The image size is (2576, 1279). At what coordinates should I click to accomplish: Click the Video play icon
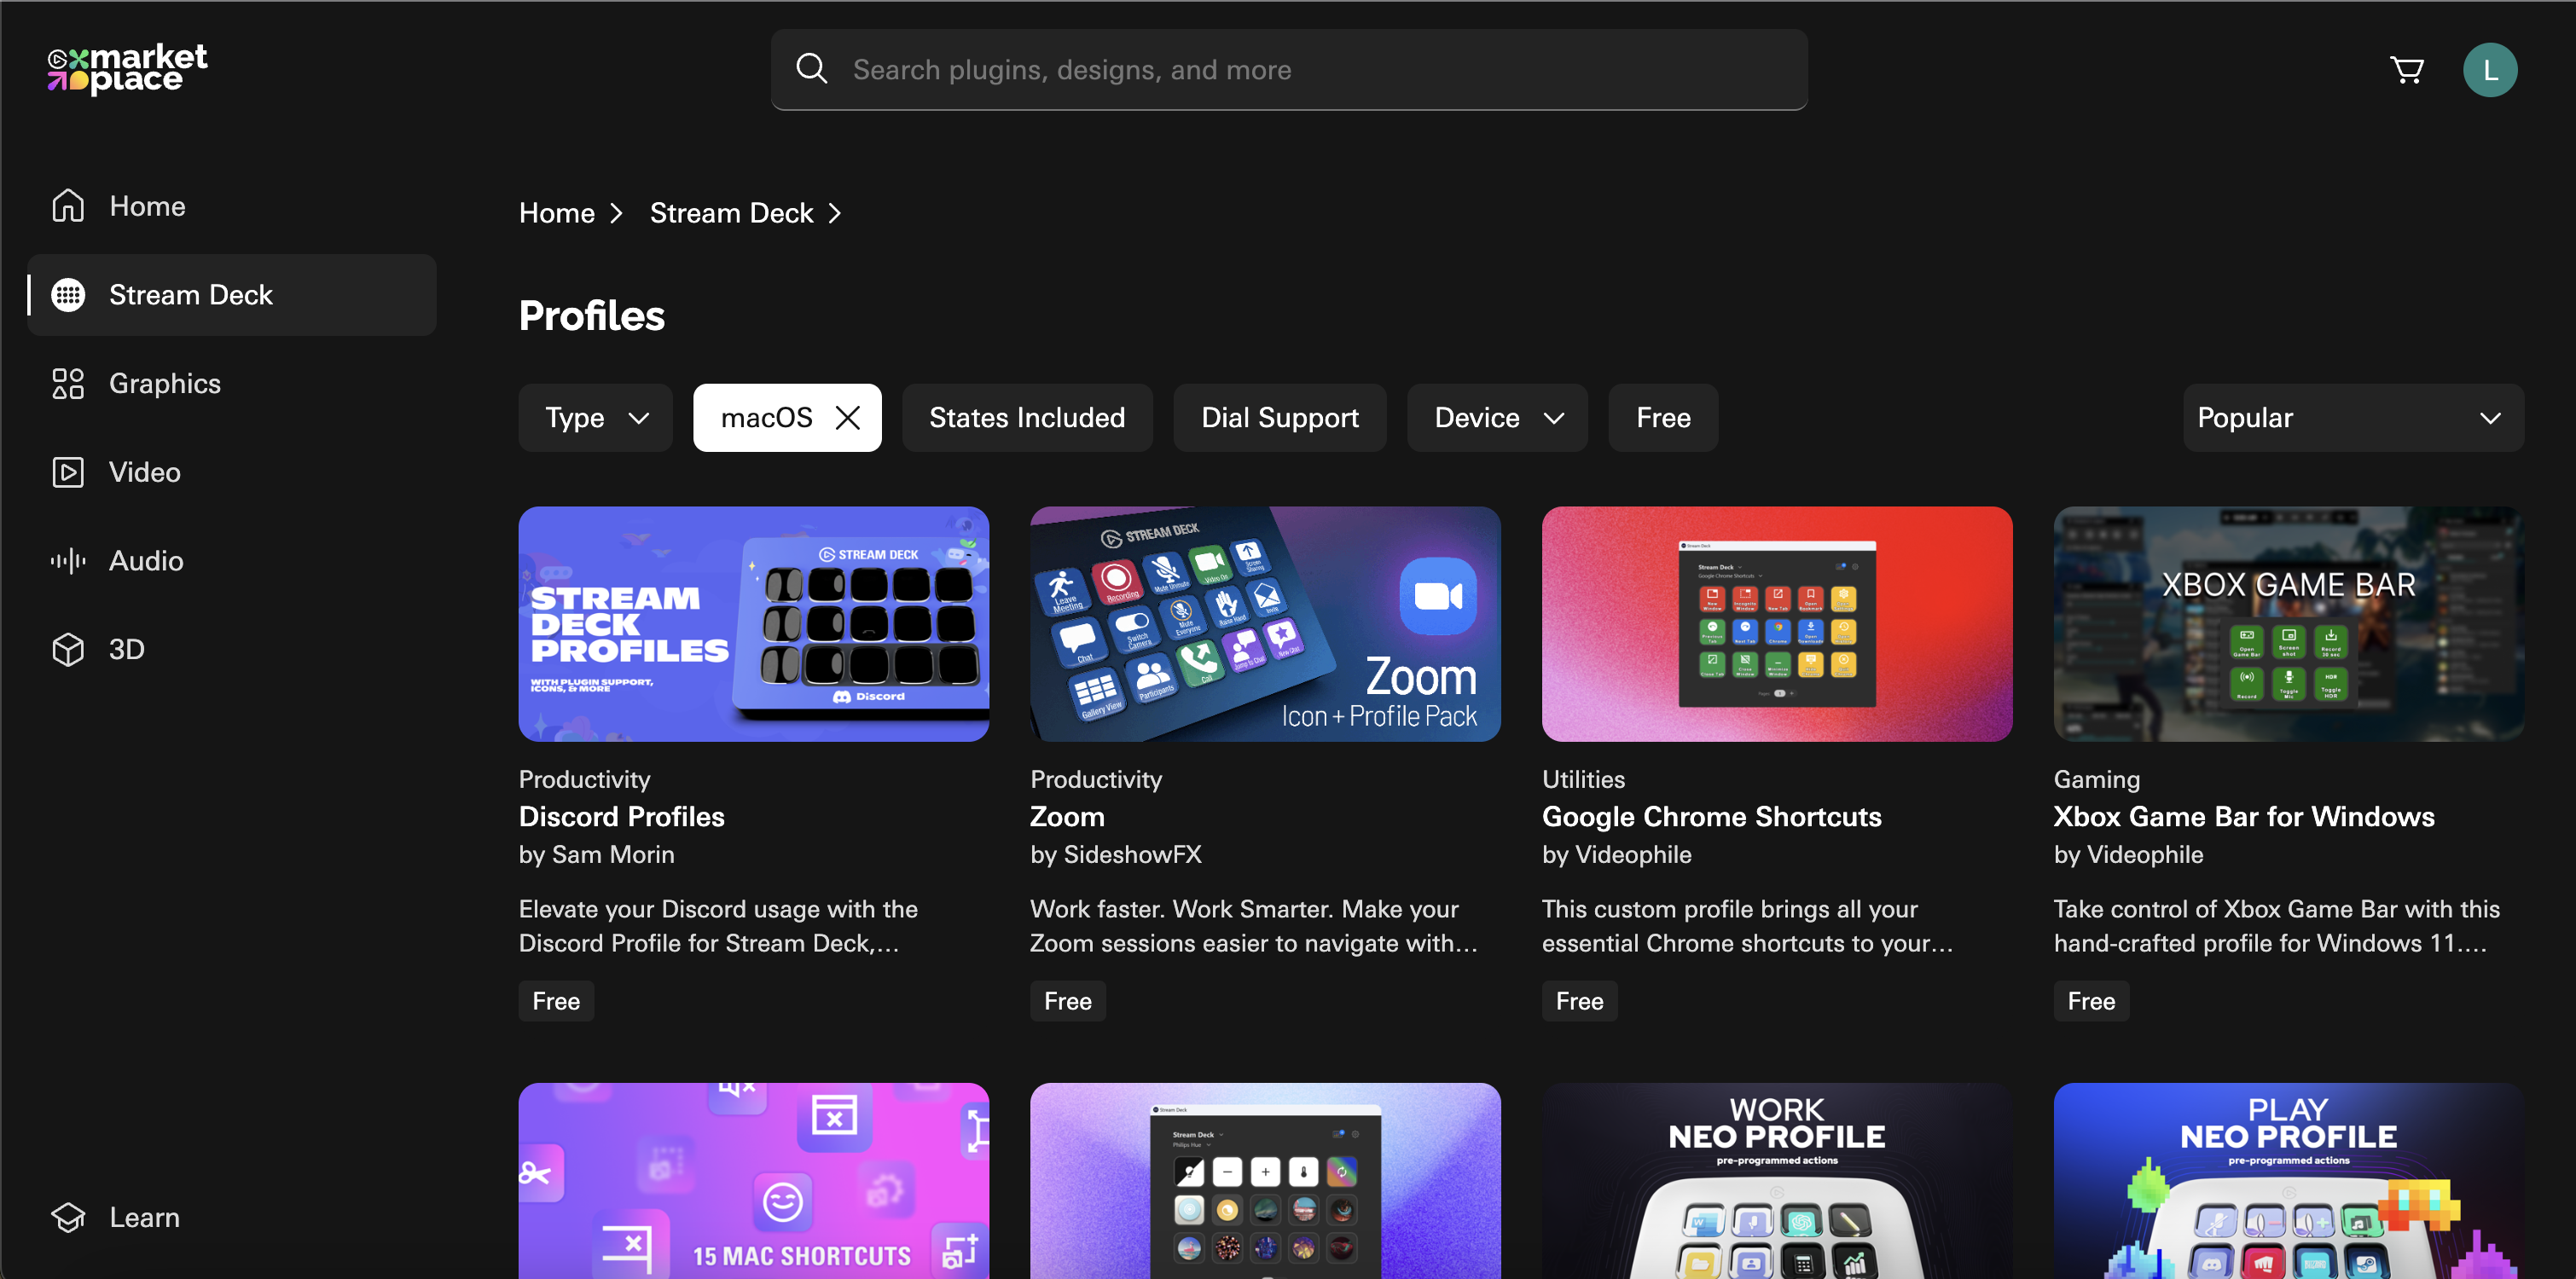(x=68, y=471)
